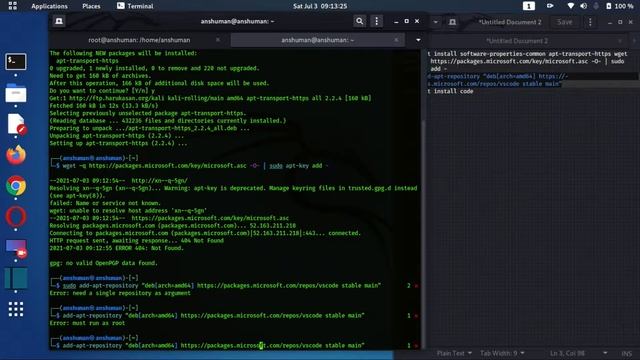Screen dimensions: 640x360
Task: Open the workspace indicator showing 1
Action: 529,6
